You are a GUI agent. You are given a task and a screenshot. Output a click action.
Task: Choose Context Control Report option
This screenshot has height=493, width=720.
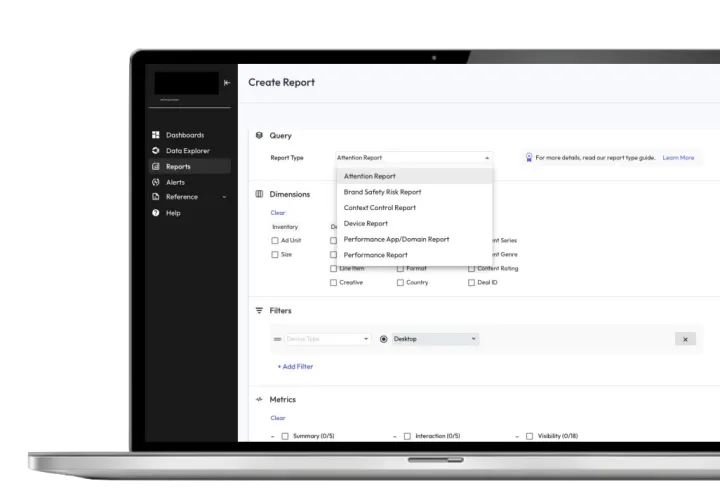415,207
